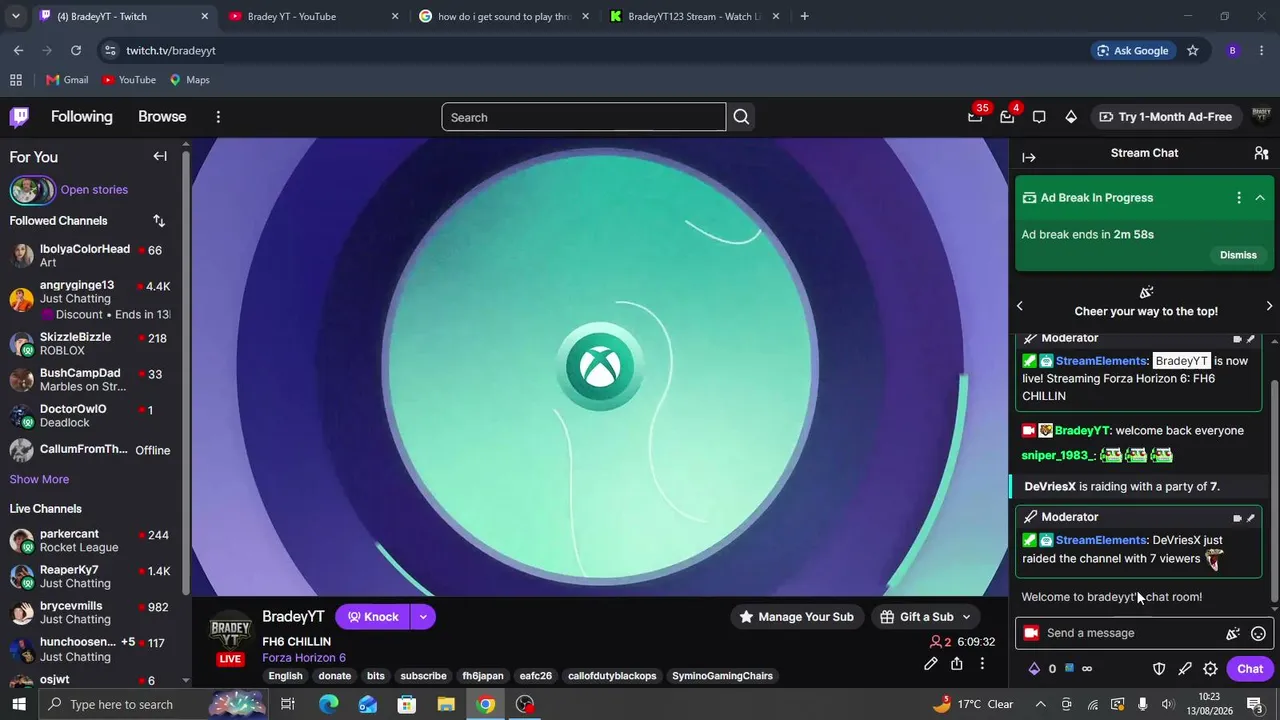Open the chat community users list
The height and width of the screenshot is (720, 1280).
[1261, 153]
